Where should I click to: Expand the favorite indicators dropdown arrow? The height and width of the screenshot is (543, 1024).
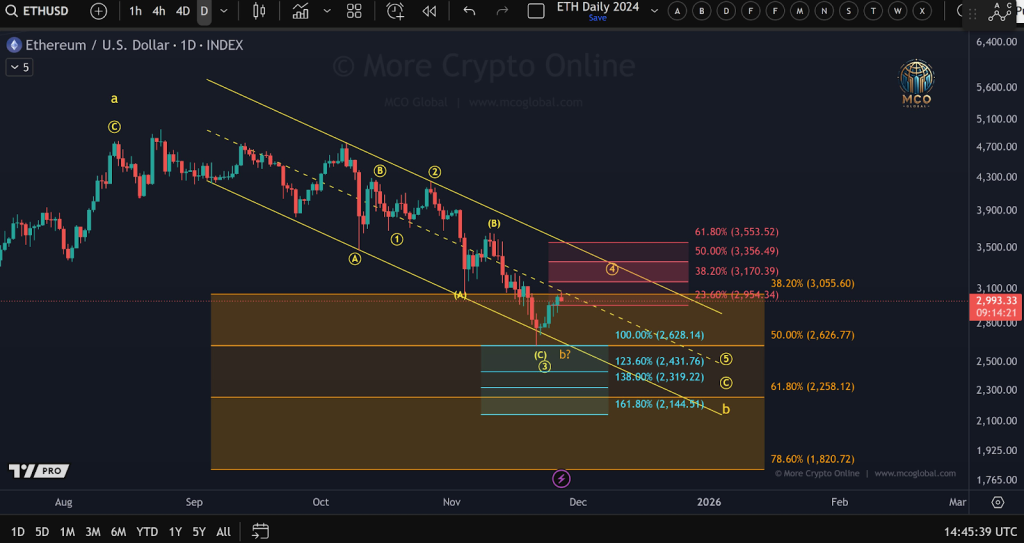327,10
